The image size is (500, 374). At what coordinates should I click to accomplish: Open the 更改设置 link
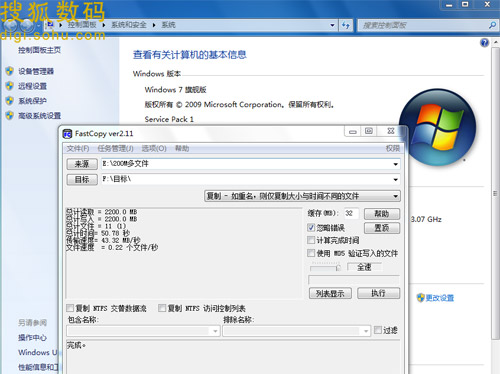tap(440, 298)
